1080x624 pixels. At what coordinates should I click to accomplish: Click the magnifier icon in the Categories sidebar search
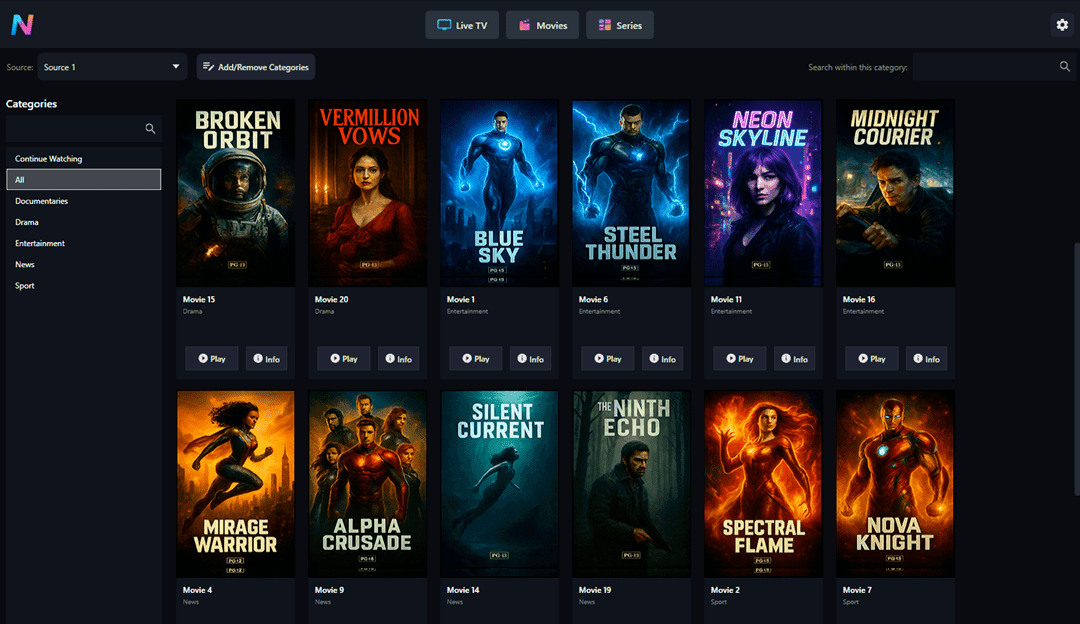point(151,128)
